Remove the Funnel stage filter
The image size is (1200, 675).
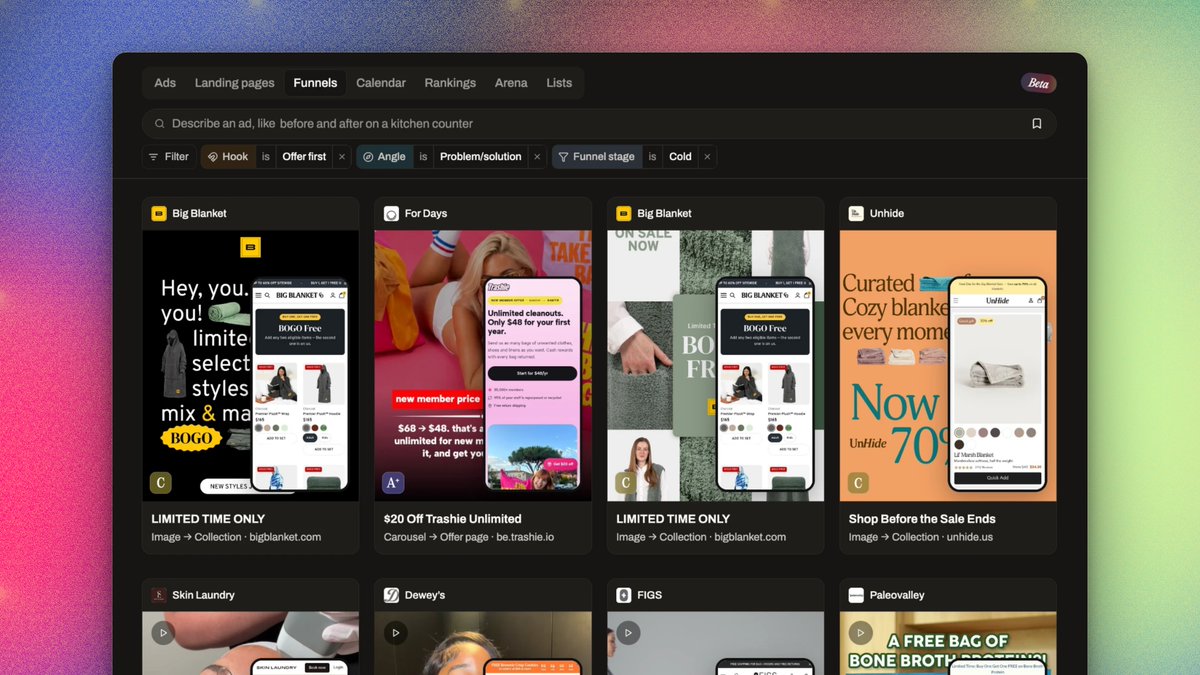tap(707, 157)
